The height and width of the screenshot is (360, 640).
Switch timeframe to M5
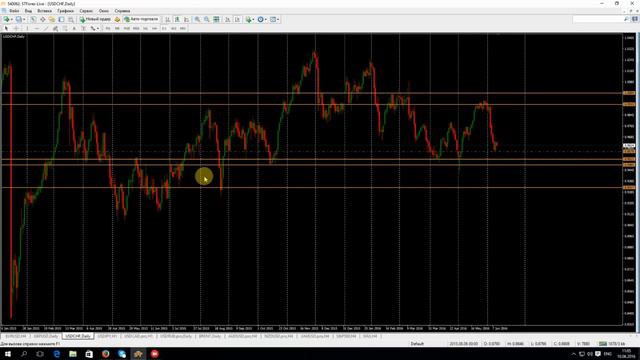pyautogui.click(x=117, y=28)
